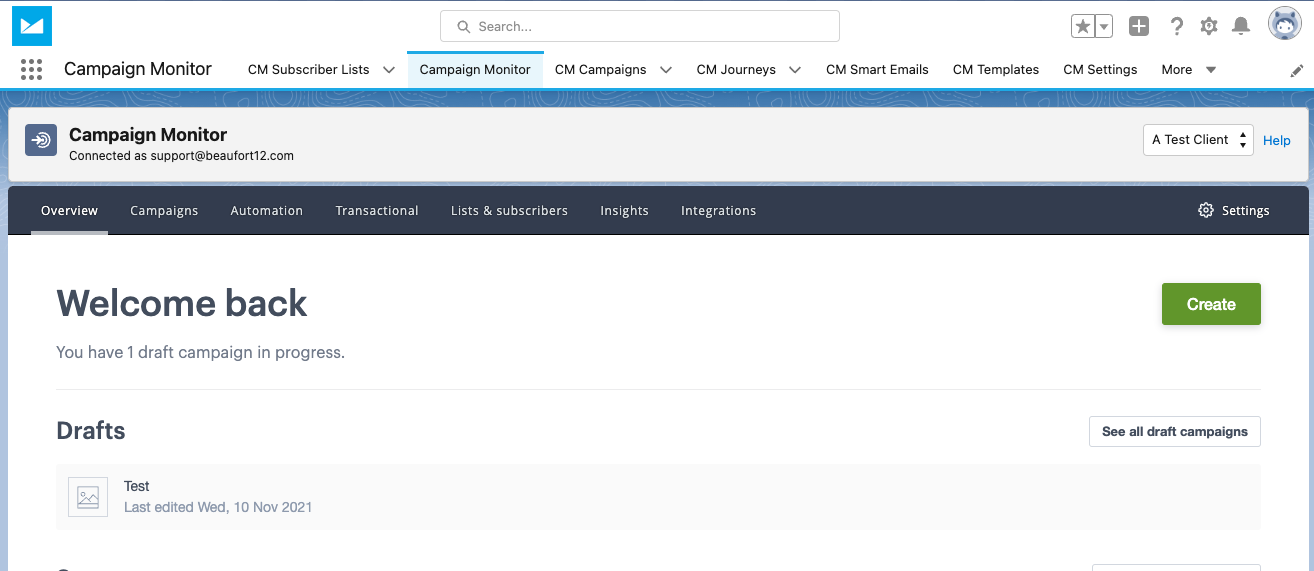Screen dimensions: 1314x571
Task: Expand the CM Campaigns chevron
Action: [666, 70]
